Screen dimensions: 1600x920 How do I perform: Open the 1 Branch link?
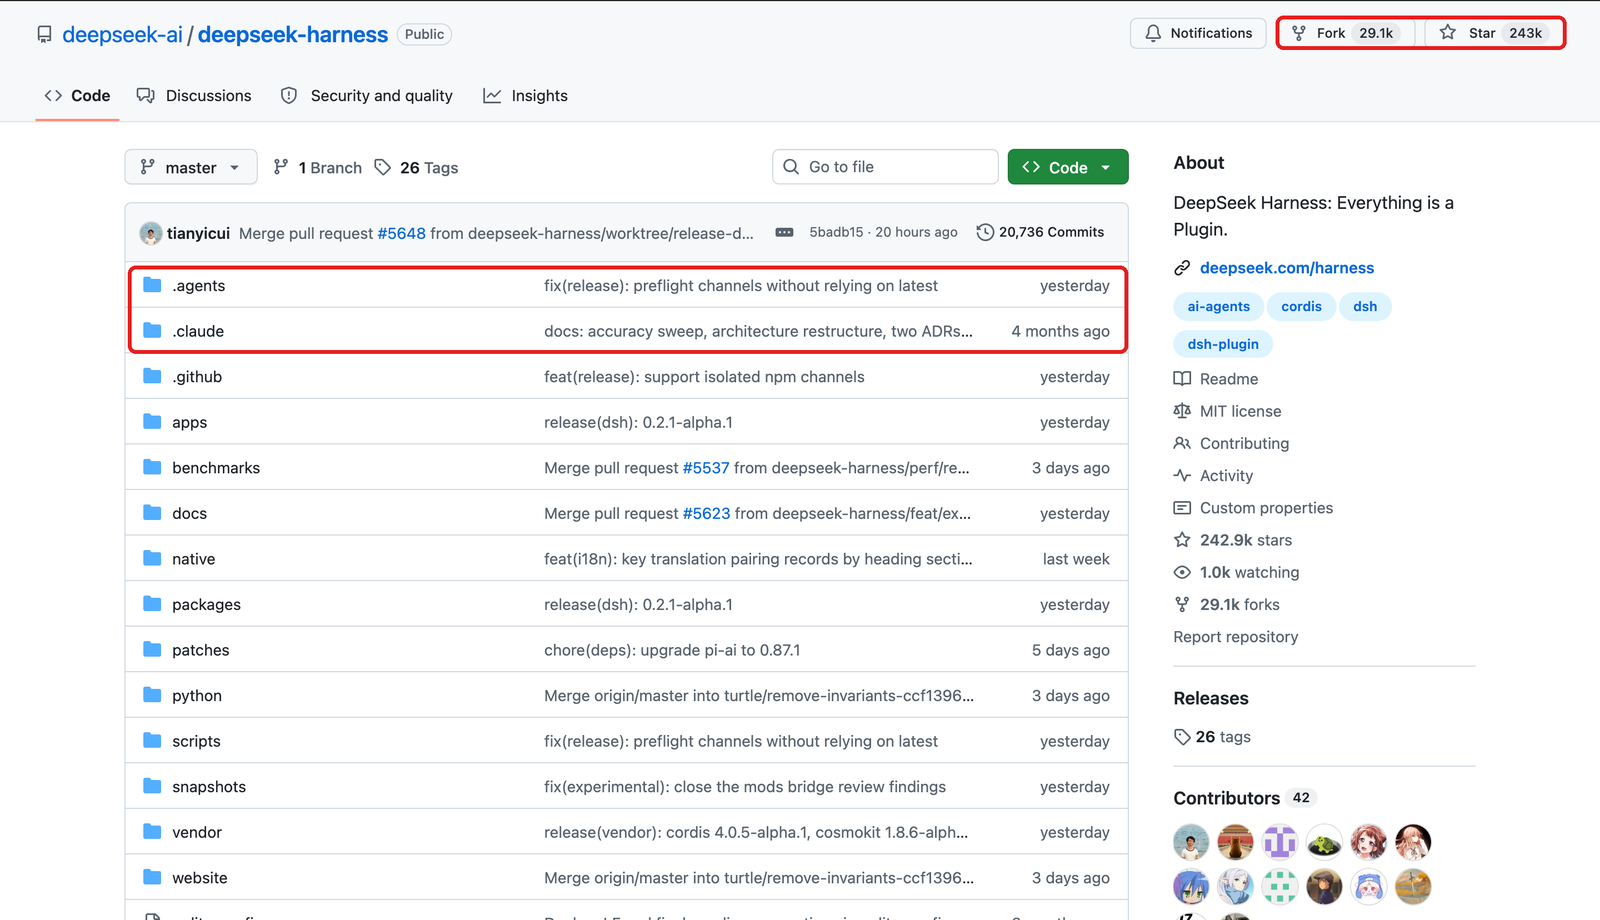click(318, 167)
